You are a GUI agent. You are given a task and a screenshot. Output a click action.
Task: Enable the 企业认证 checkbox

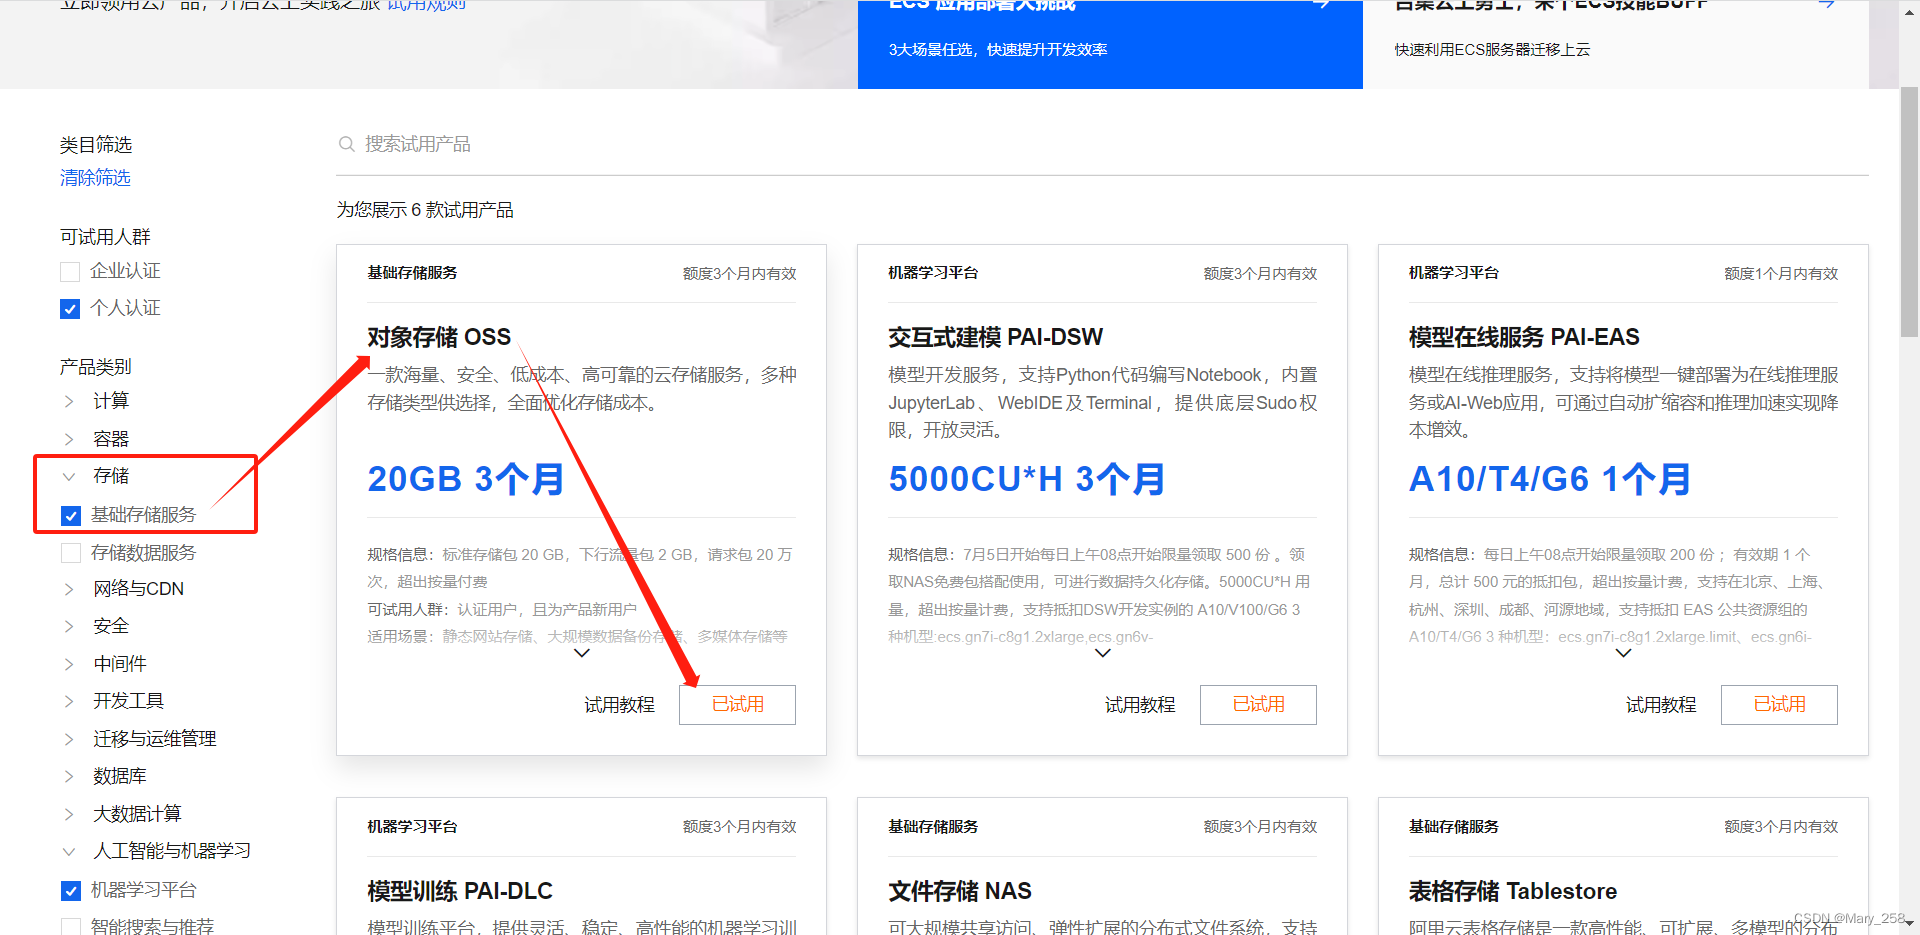click(69, 271)
